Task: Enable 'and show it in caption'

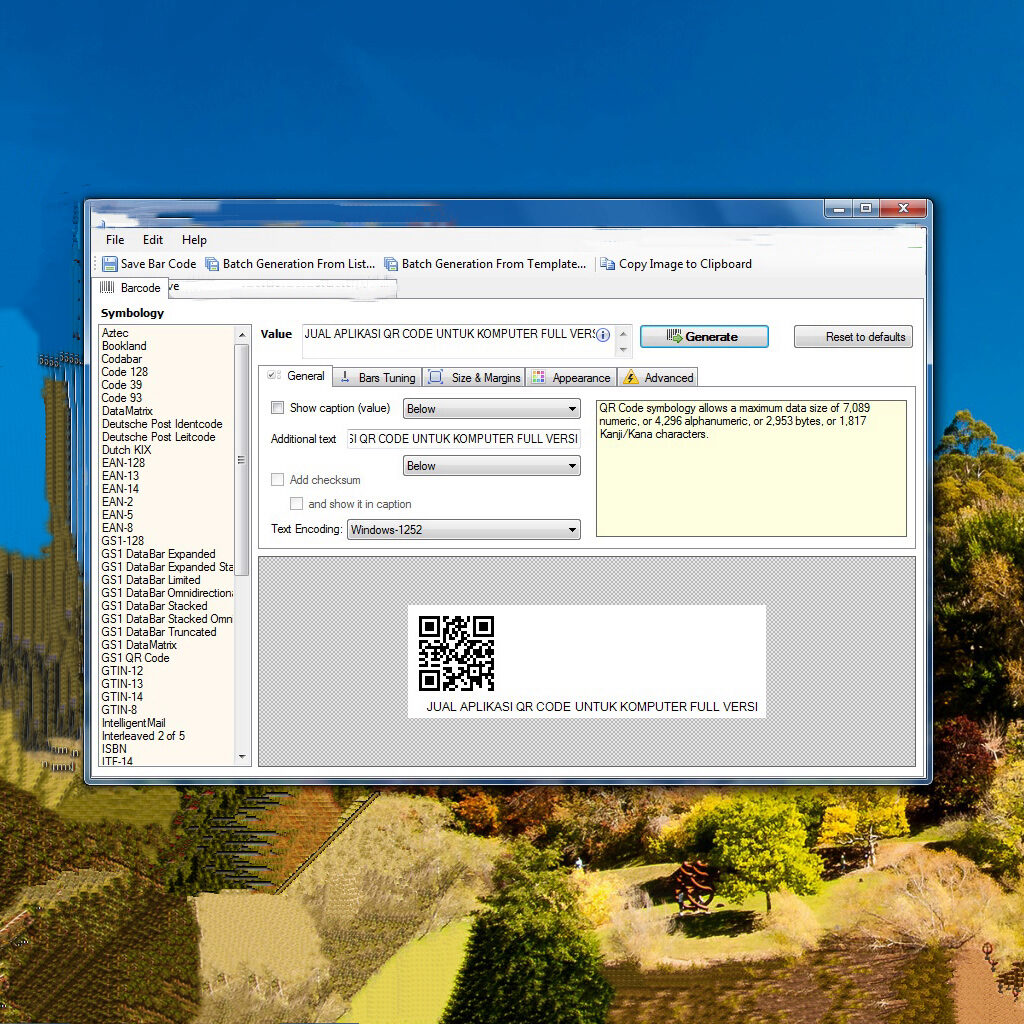Action: 296,503
